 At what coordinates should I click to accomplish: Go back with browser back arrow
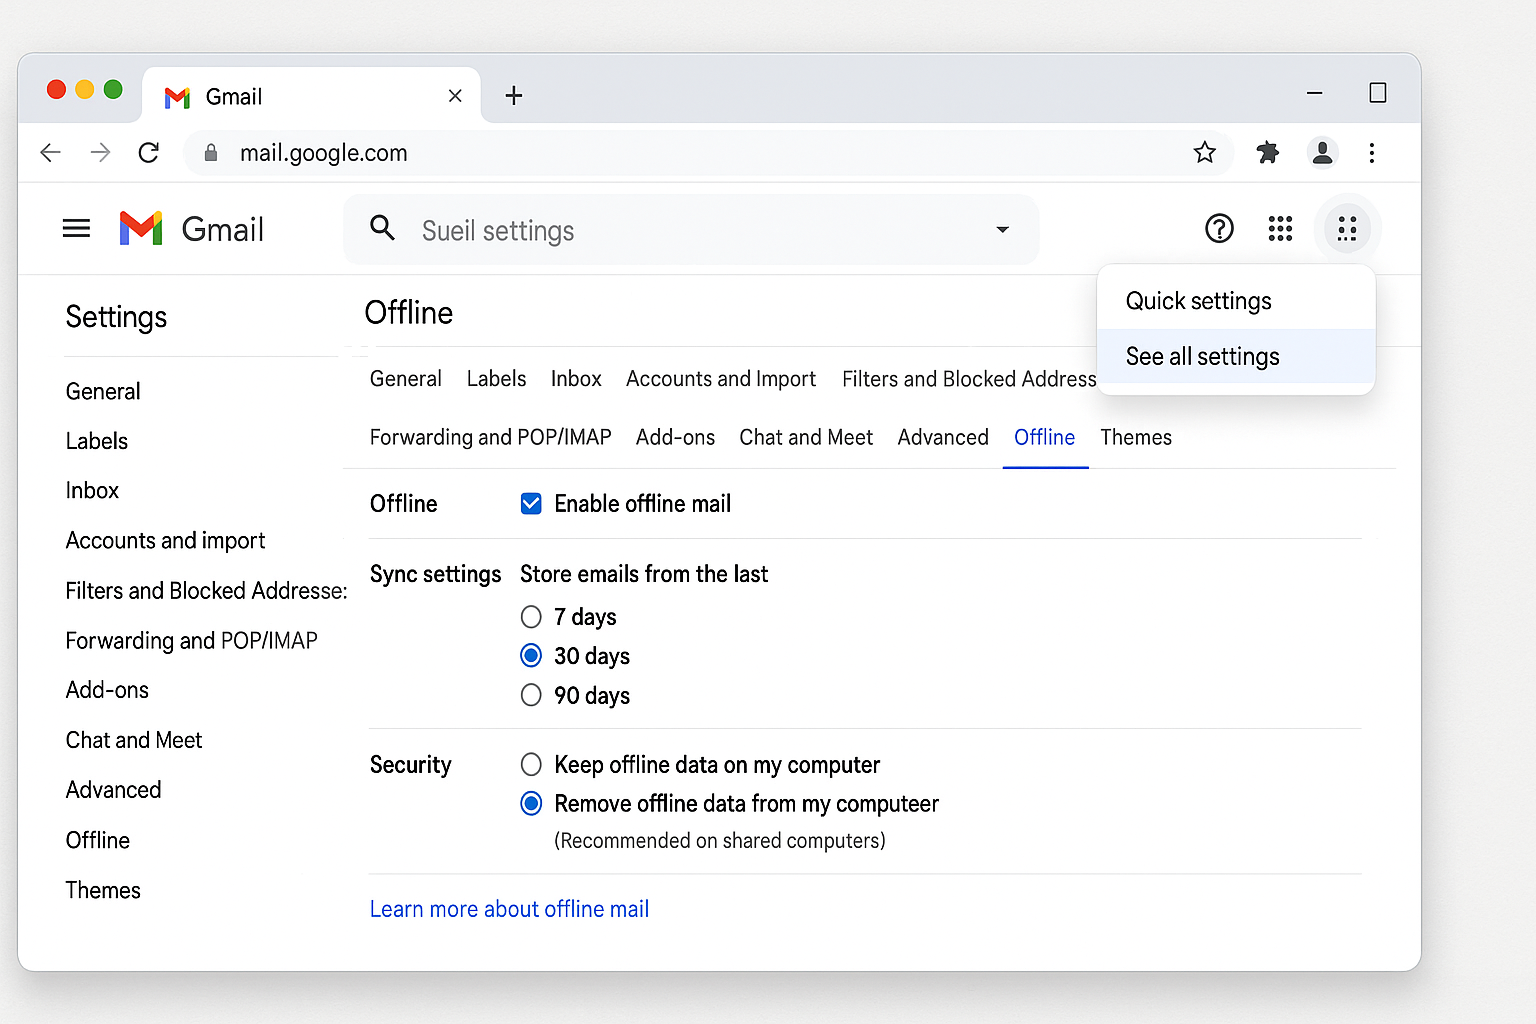(50, 152)
